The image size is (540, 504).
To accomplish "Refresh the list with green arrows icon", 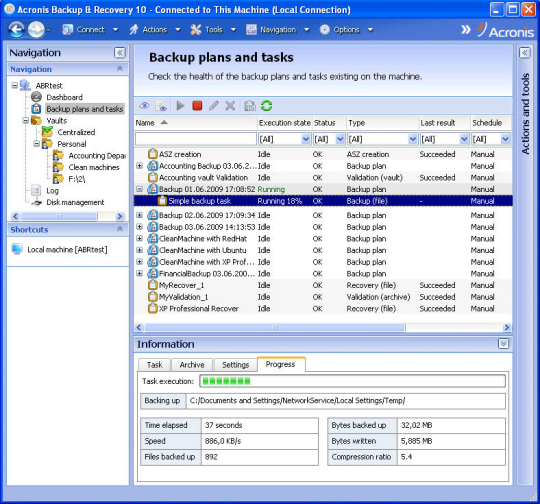I will coord(267,106).
